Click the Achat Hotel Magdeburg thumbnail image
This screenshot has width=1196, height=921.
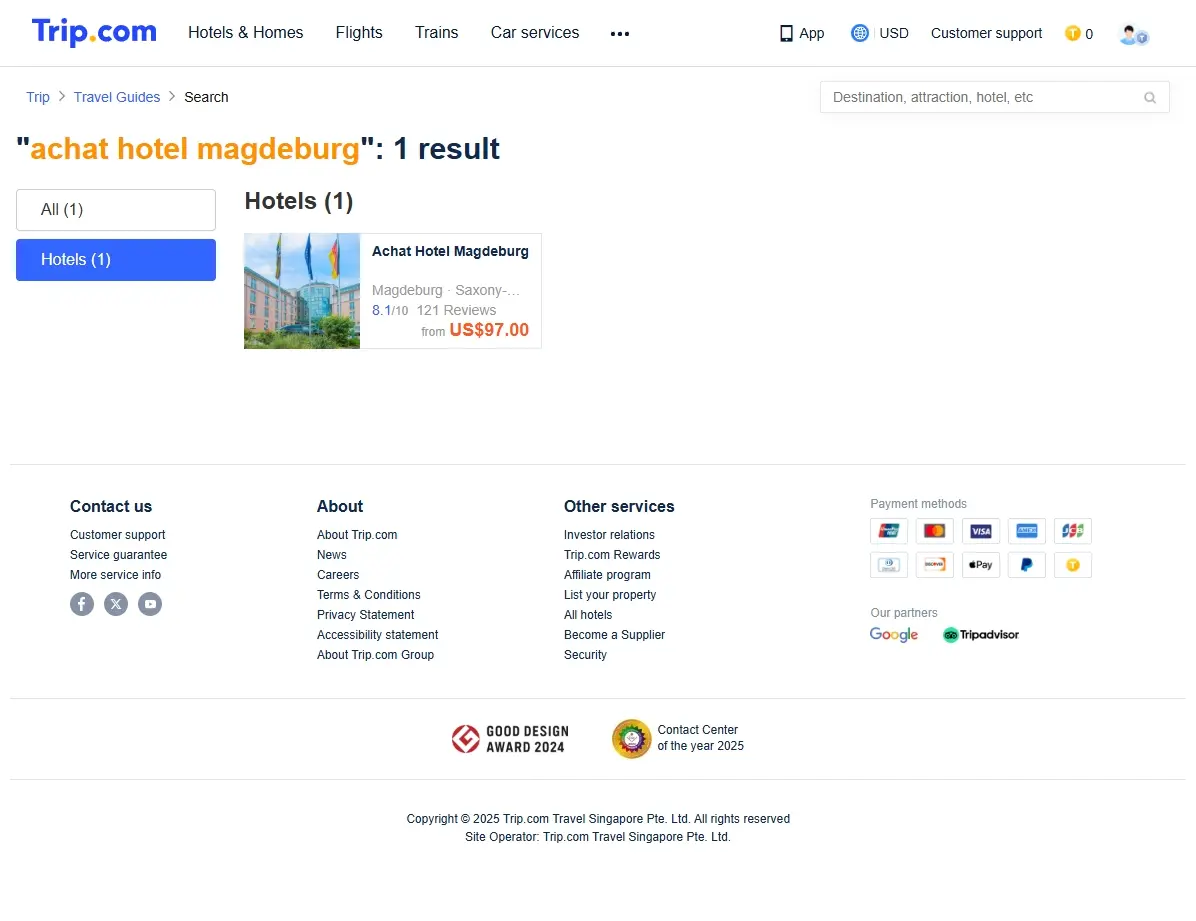302,291
